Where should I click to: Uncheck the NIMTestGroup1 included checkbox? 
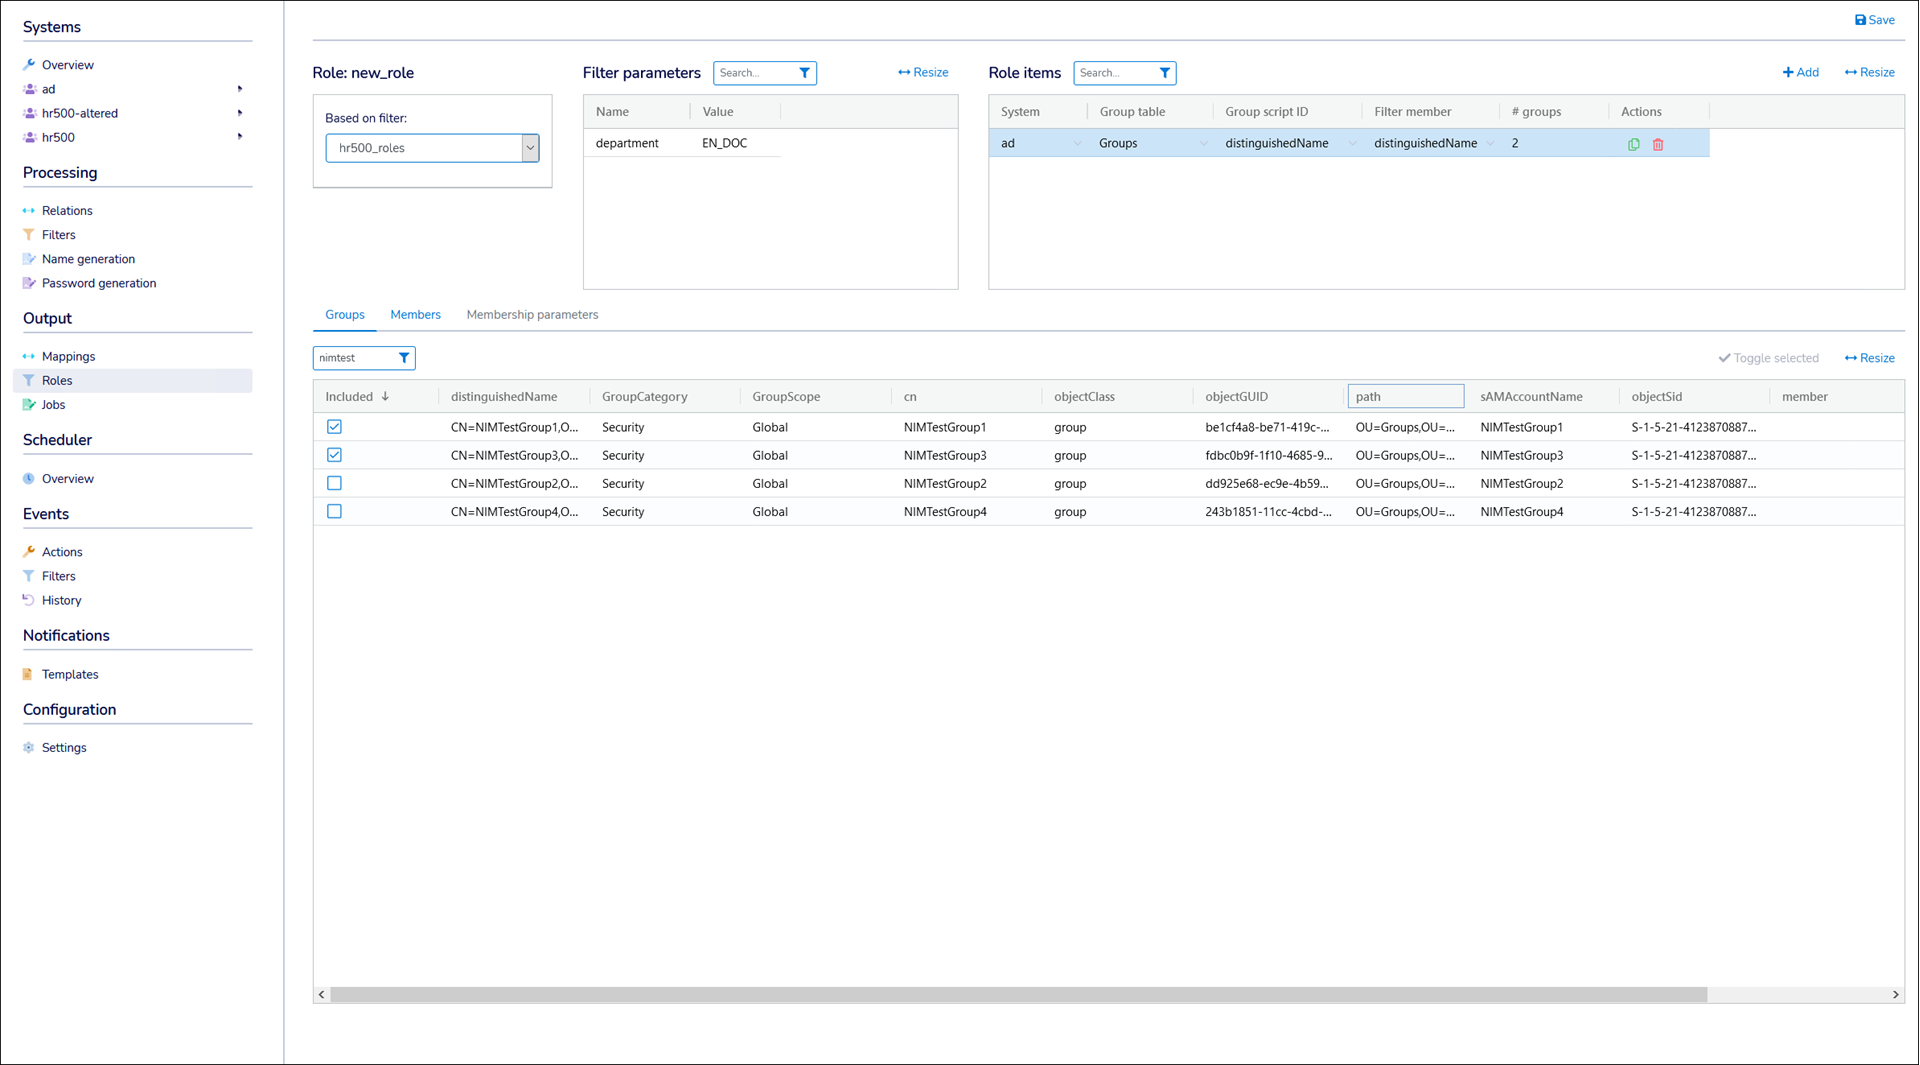tap(334, 427)
